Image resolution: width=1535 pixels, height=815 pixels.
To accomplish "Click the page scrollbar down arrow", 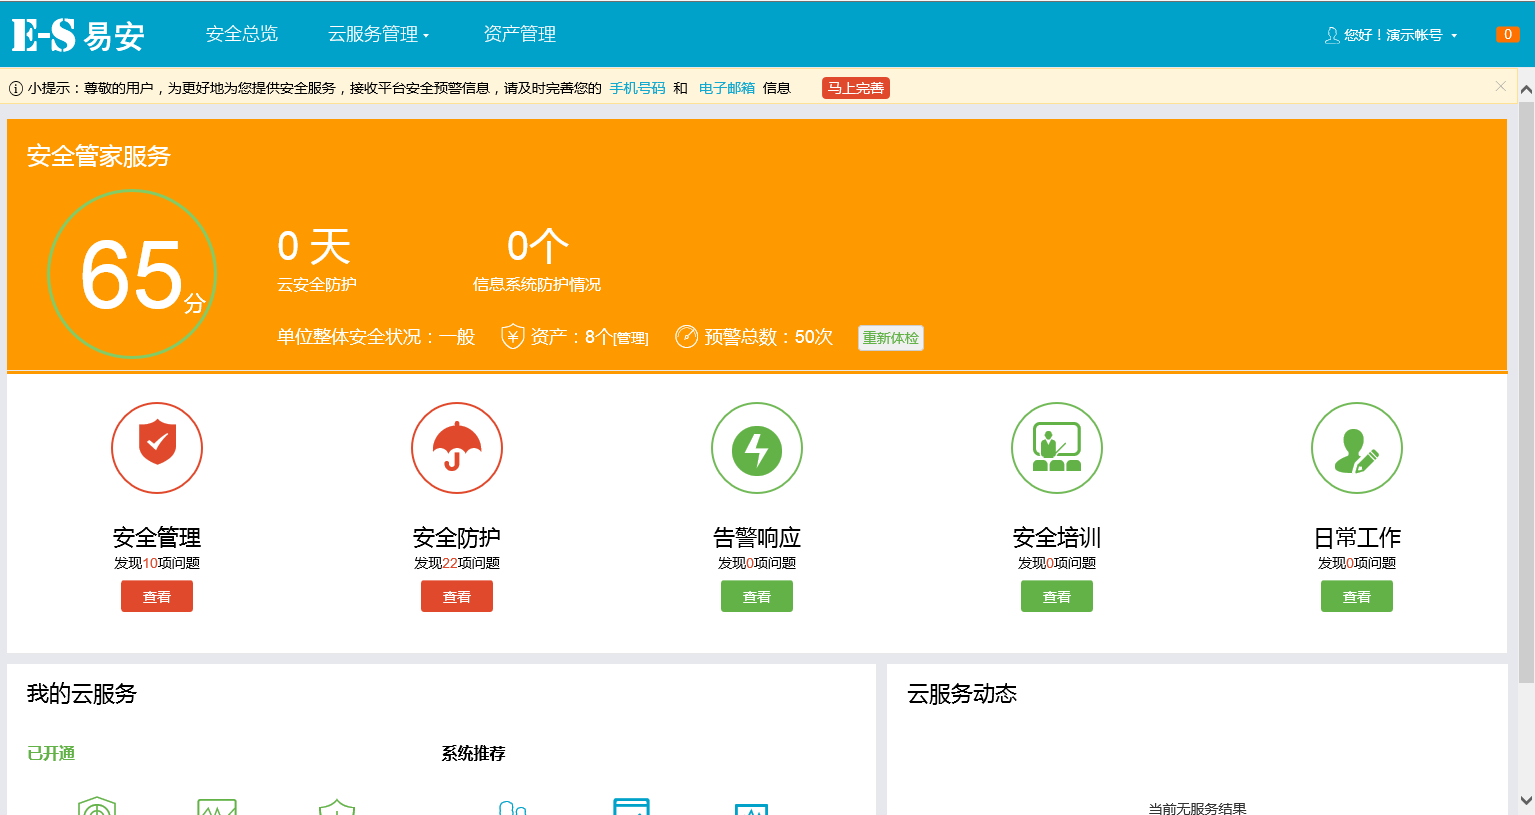I will pyautogui.click(x=1526, y=800).
